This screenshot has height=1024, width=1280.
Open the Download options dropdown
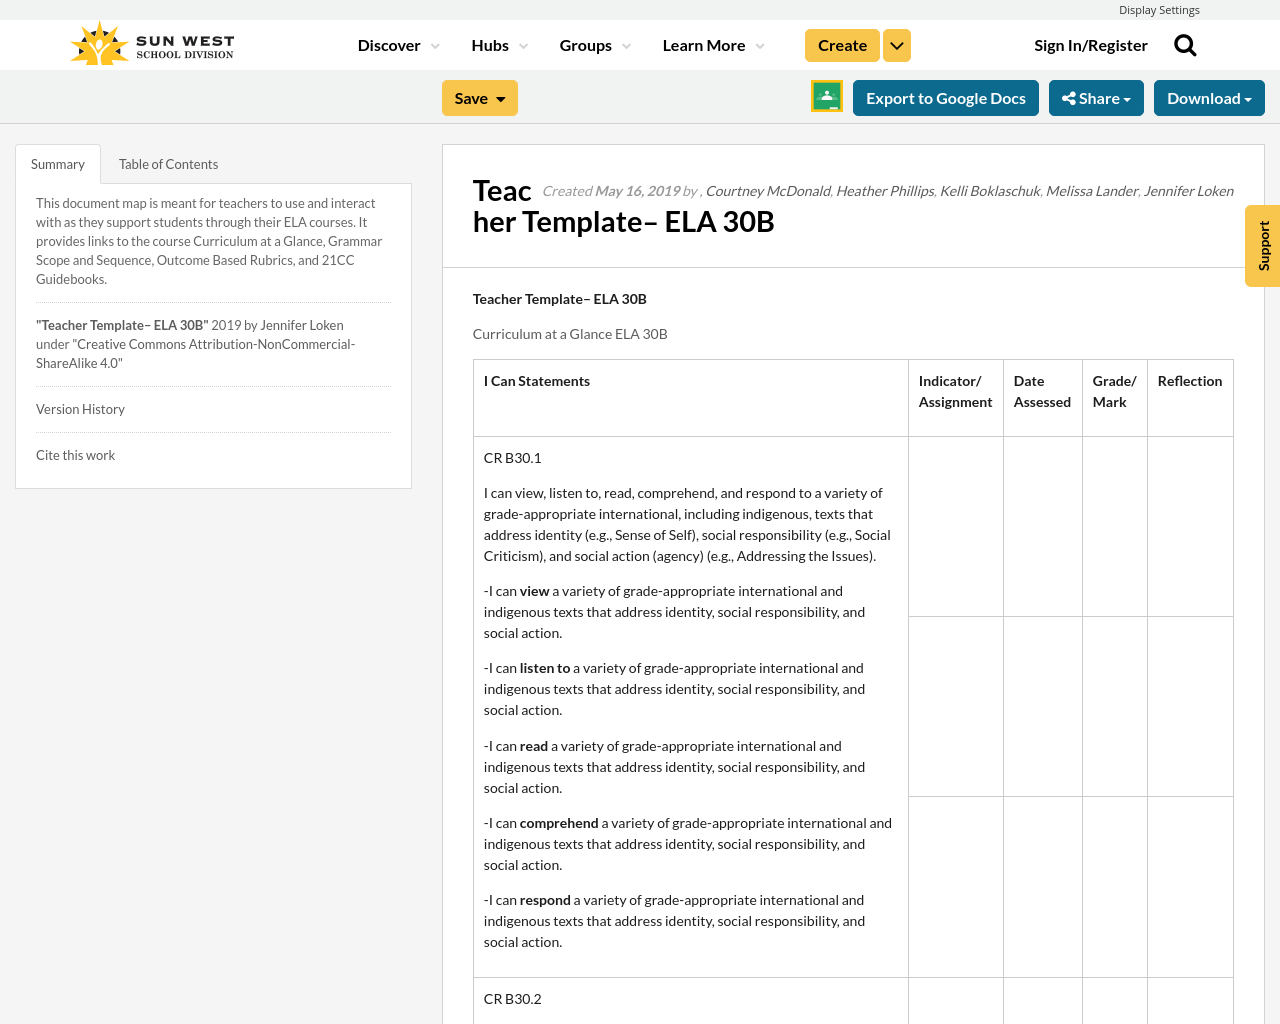tap(1208, 97)
